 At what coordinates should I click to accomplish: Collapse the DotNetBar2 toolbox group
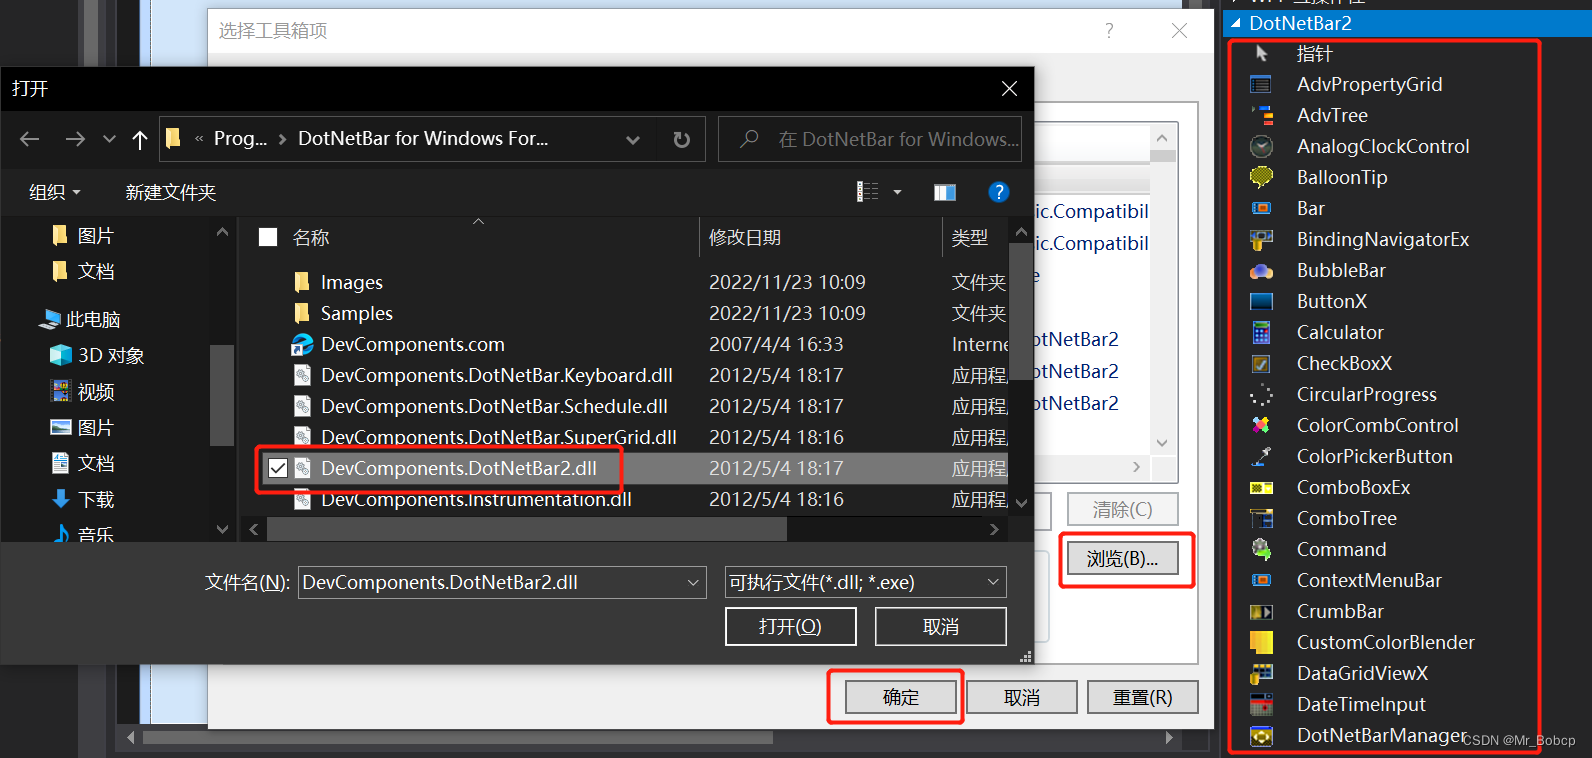tap(1236, 23)
